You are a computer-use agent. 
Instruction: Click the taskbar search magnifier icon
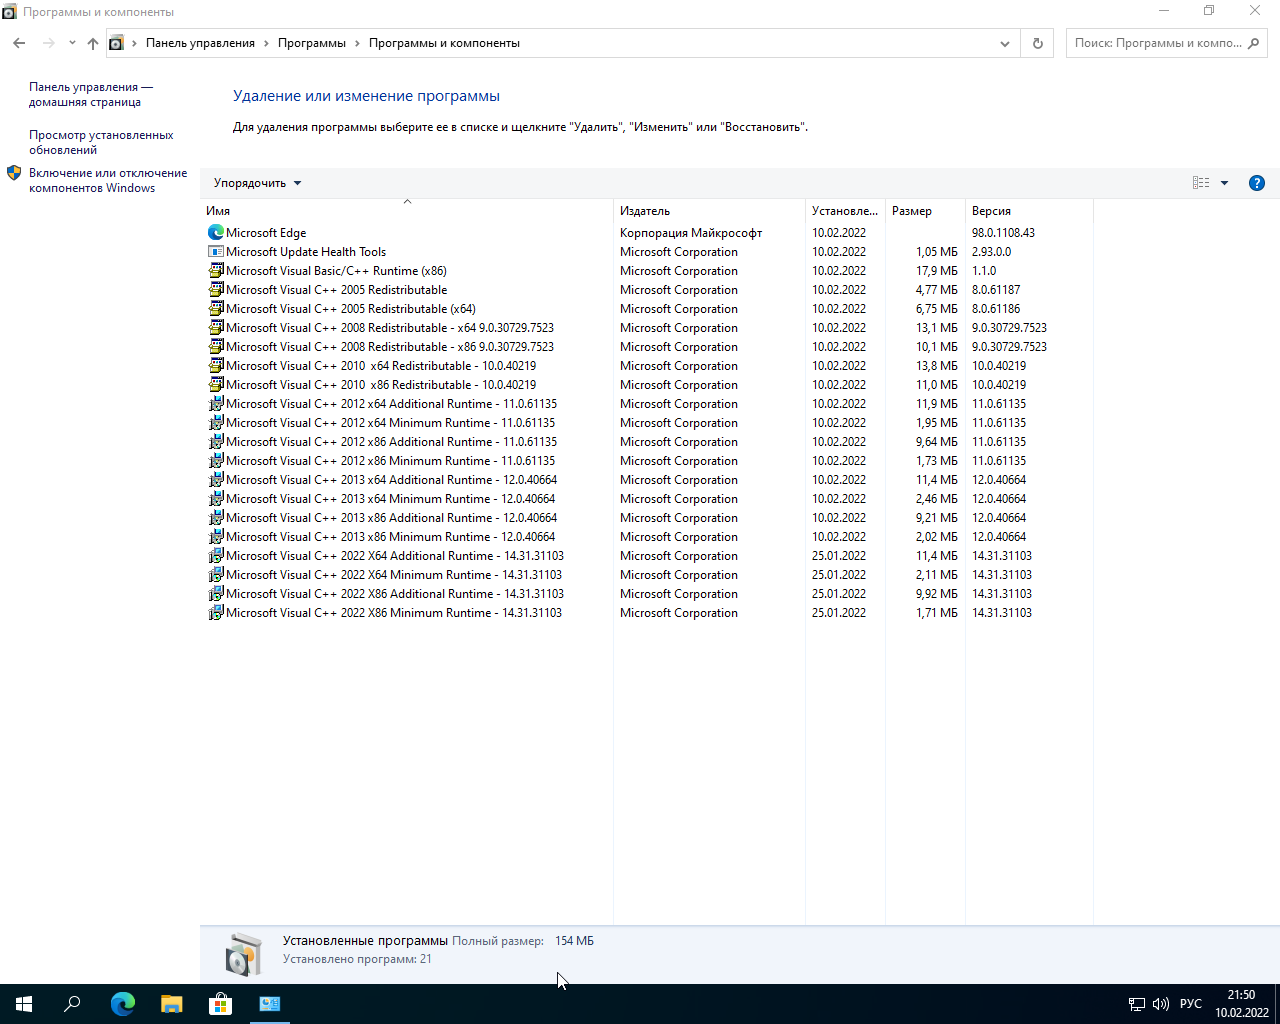(x=72, y=1004)
